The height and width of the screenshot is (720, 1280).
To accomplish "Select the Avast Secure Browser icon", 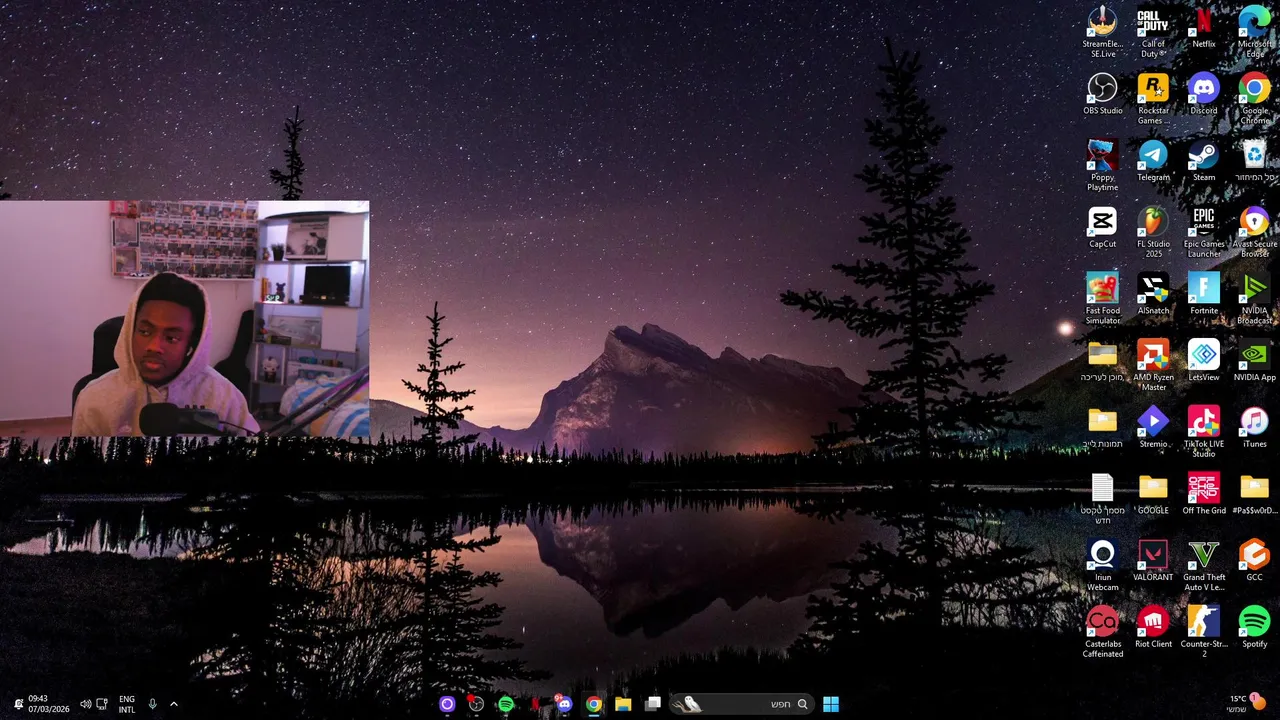I will click(x=1255, y=232).
